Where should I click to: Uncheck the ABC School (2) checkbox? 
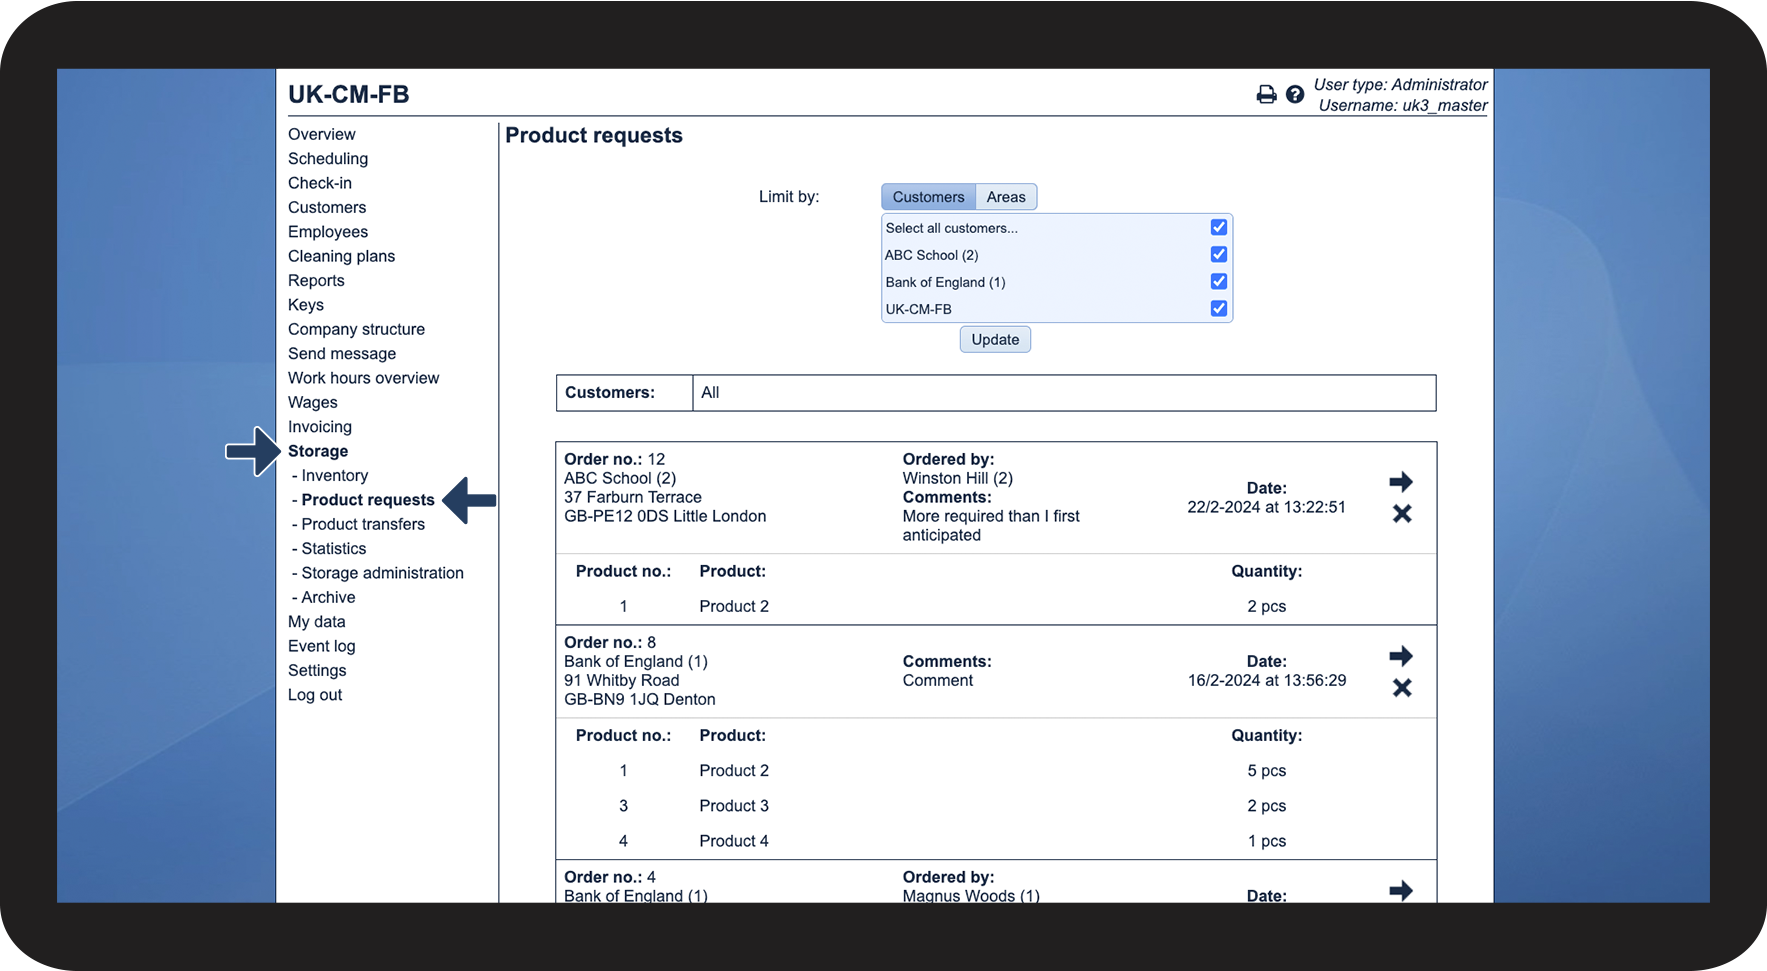(x=1218, y=255)
